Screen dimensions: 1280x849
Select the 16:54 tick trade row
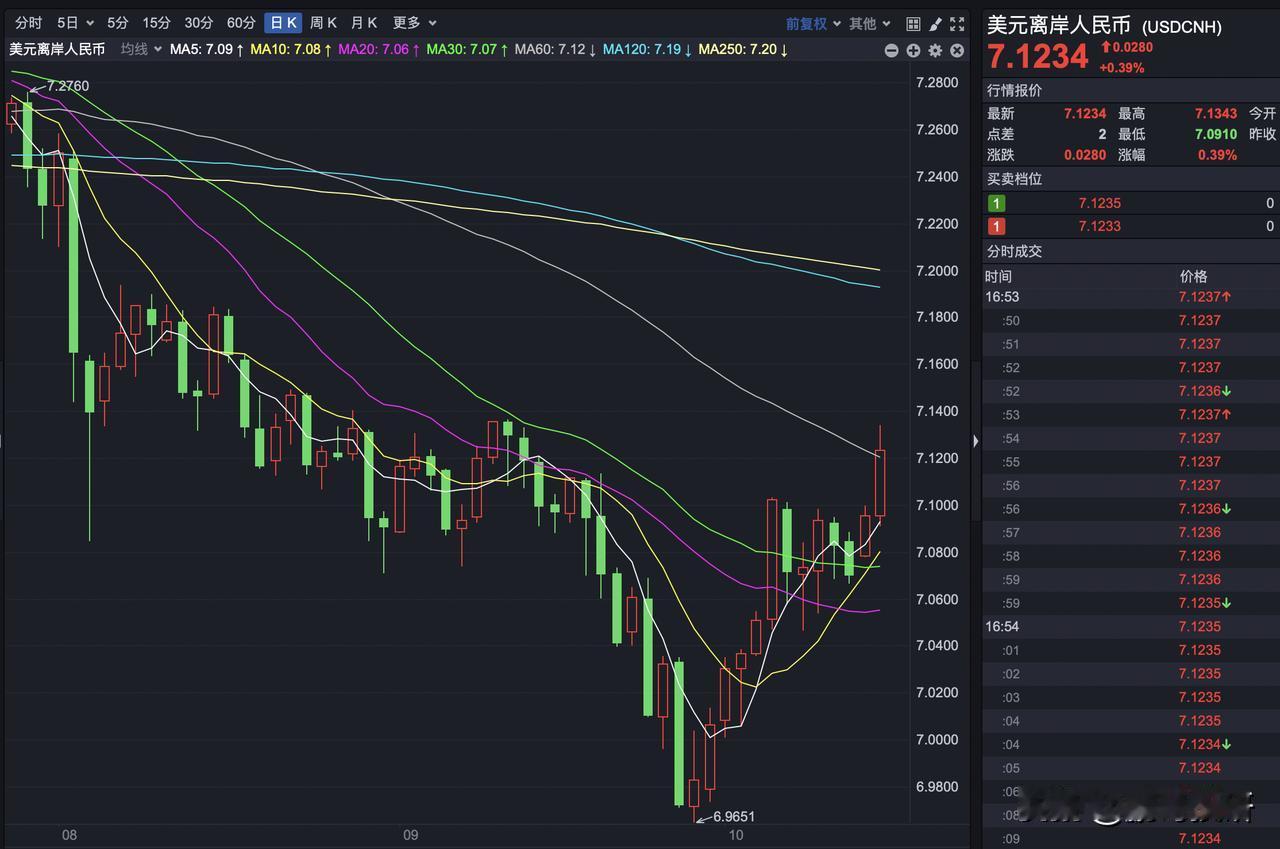(x=1131, y=627)
